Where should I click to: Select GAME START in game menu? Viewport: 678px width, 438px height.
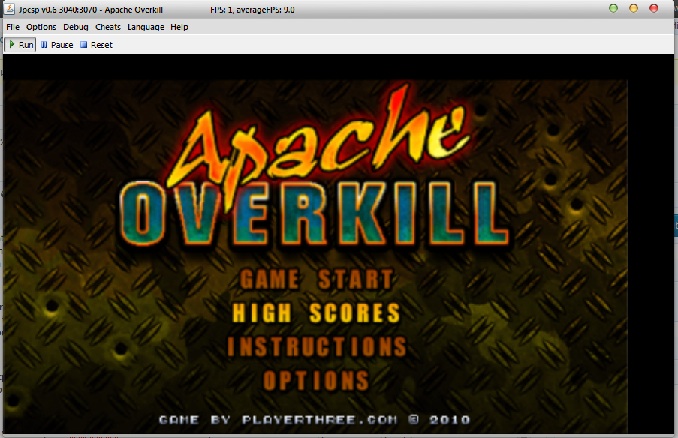click(317, 279)
